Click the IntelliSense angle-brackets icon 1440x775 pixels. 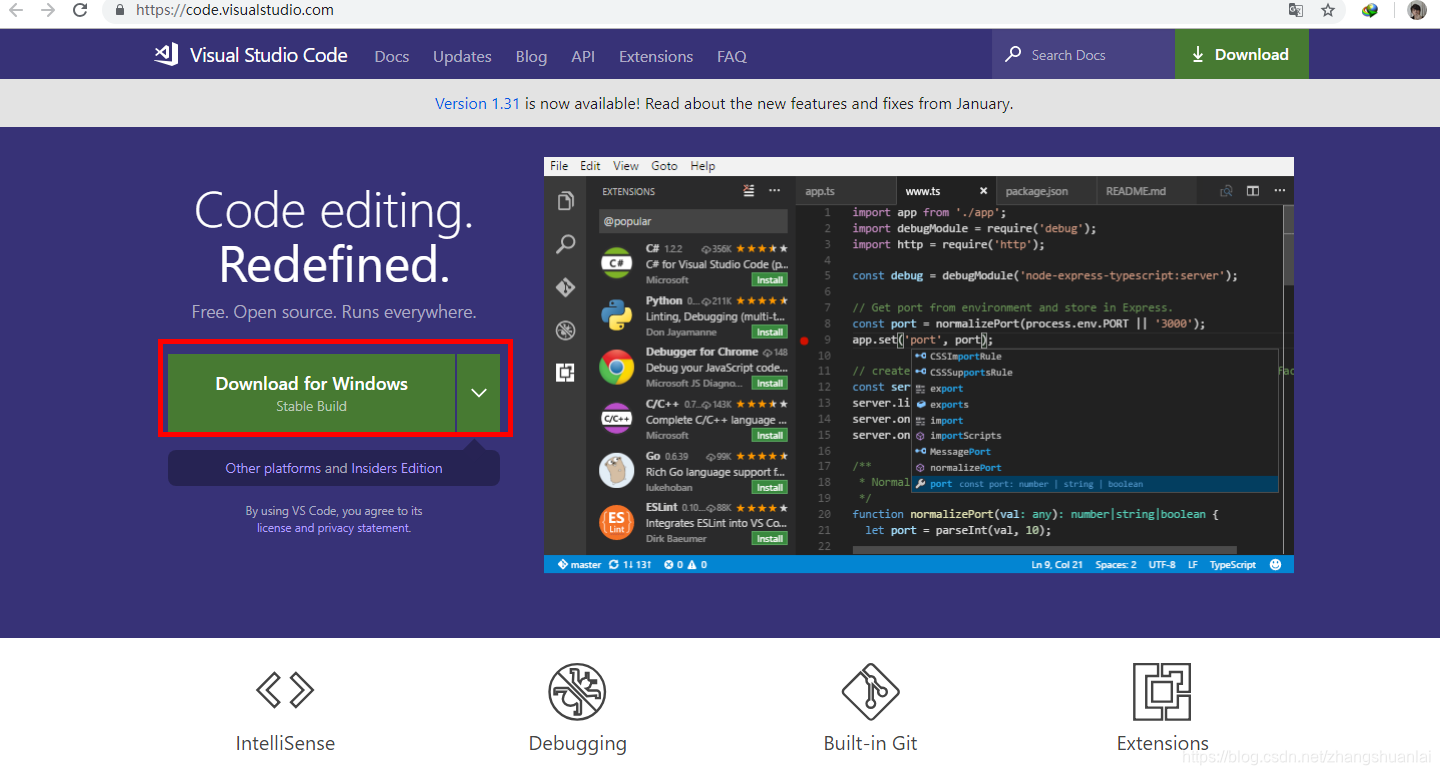click(x=285, y=690)
